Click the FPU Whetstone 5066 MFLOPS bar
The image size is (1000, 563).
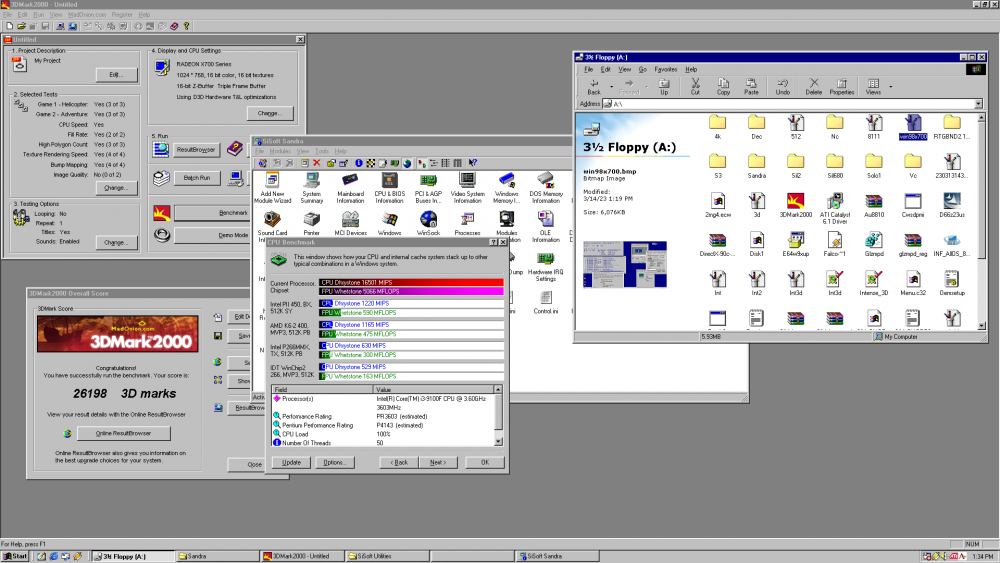411,291
